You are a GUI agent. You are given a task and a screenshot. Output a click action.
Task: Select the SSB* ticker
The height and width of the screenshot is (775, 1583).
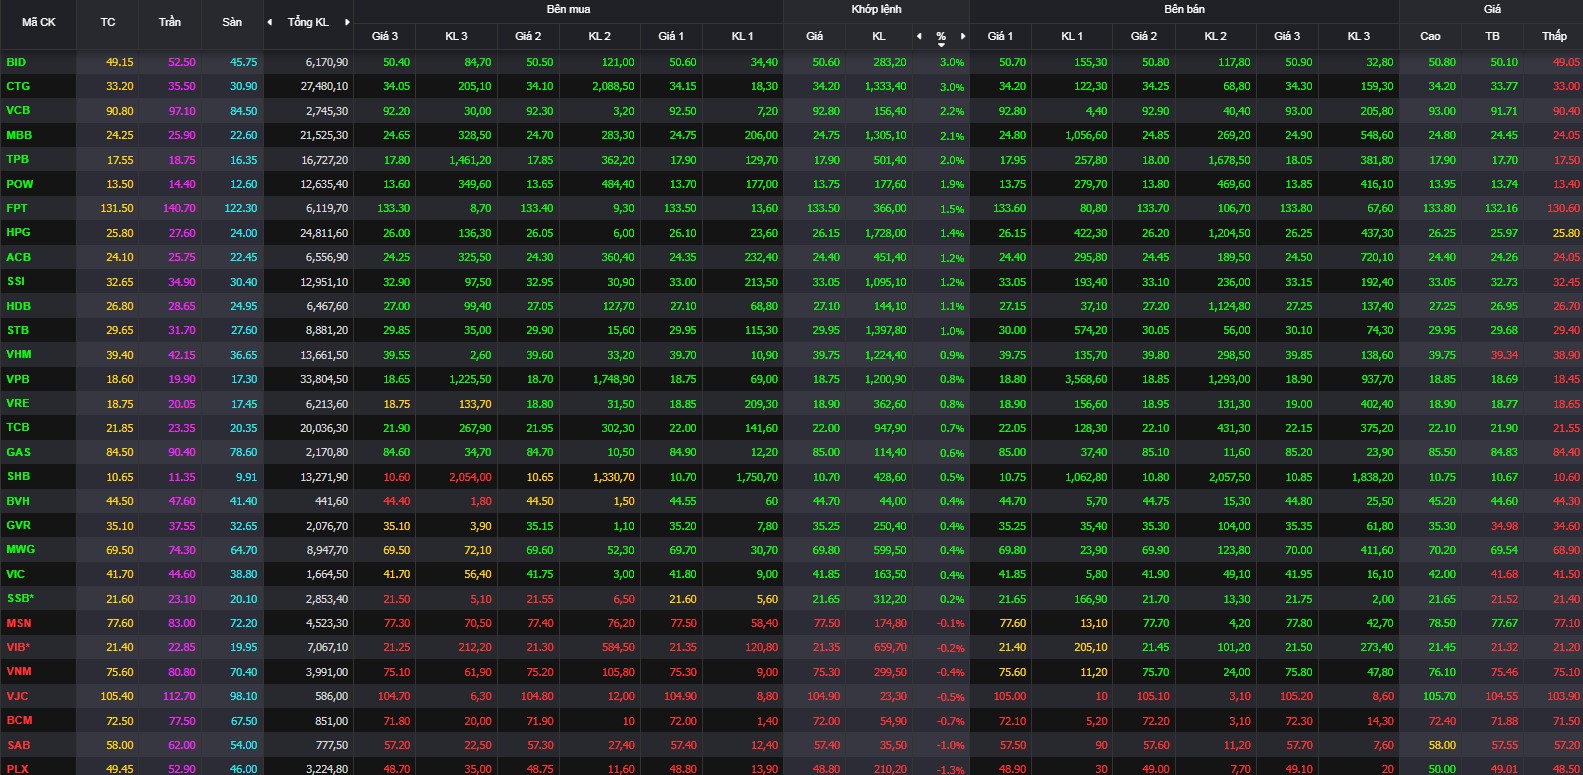tap(20, 598)
